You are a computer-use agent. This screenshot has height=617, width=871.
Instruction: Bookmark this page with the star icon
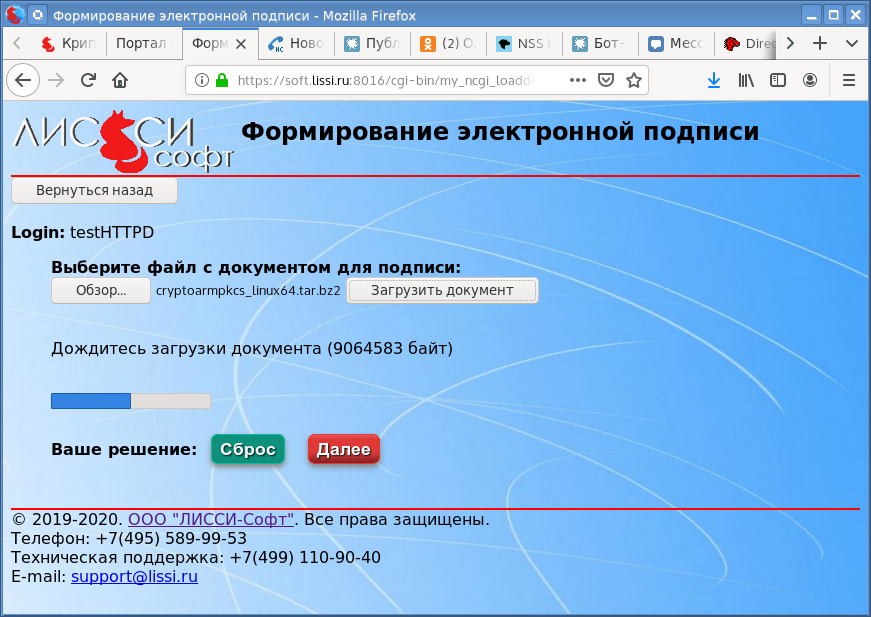click(633, 80)
